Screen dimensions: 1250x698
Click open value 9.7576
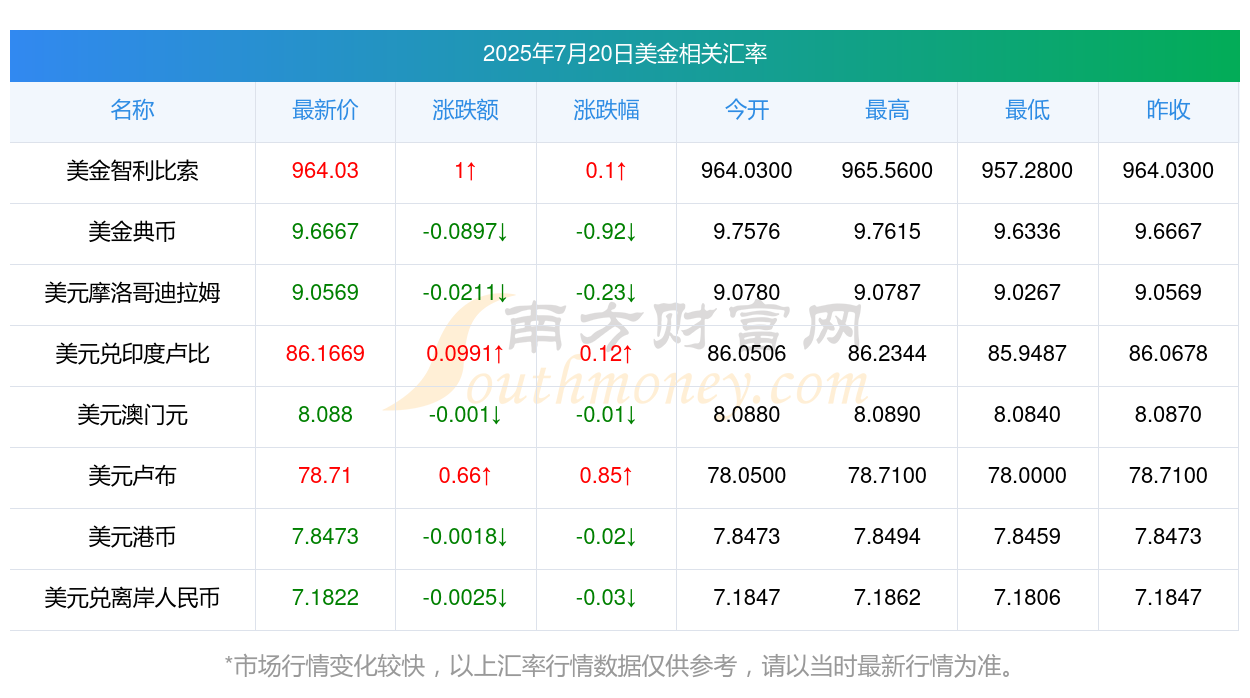pyautogui.click(x=747, y=232)
